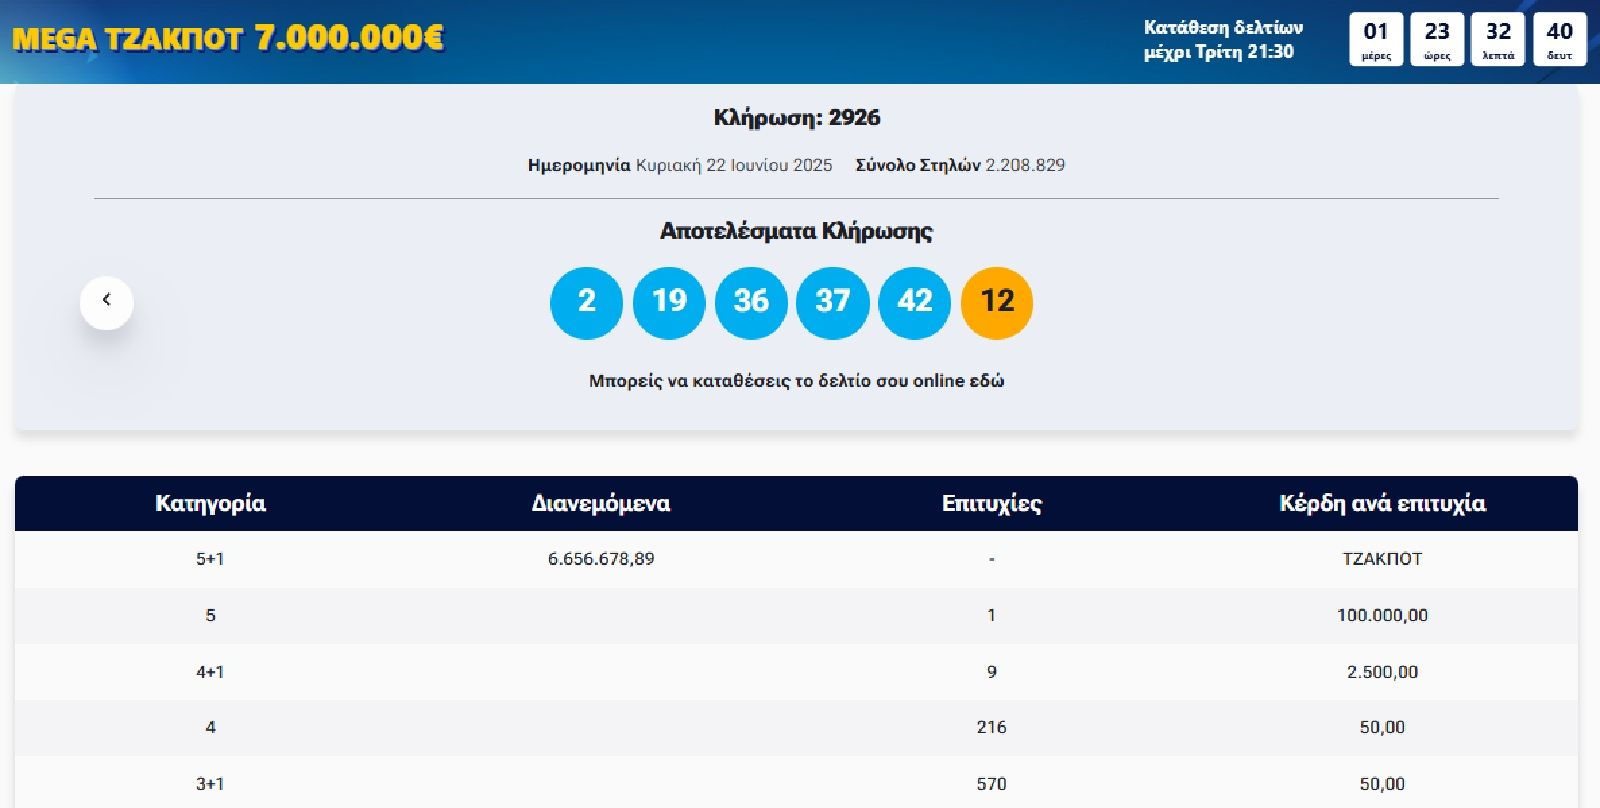Click the blue number 42 ball
The image size is (1600, 808).
point(914,302)
